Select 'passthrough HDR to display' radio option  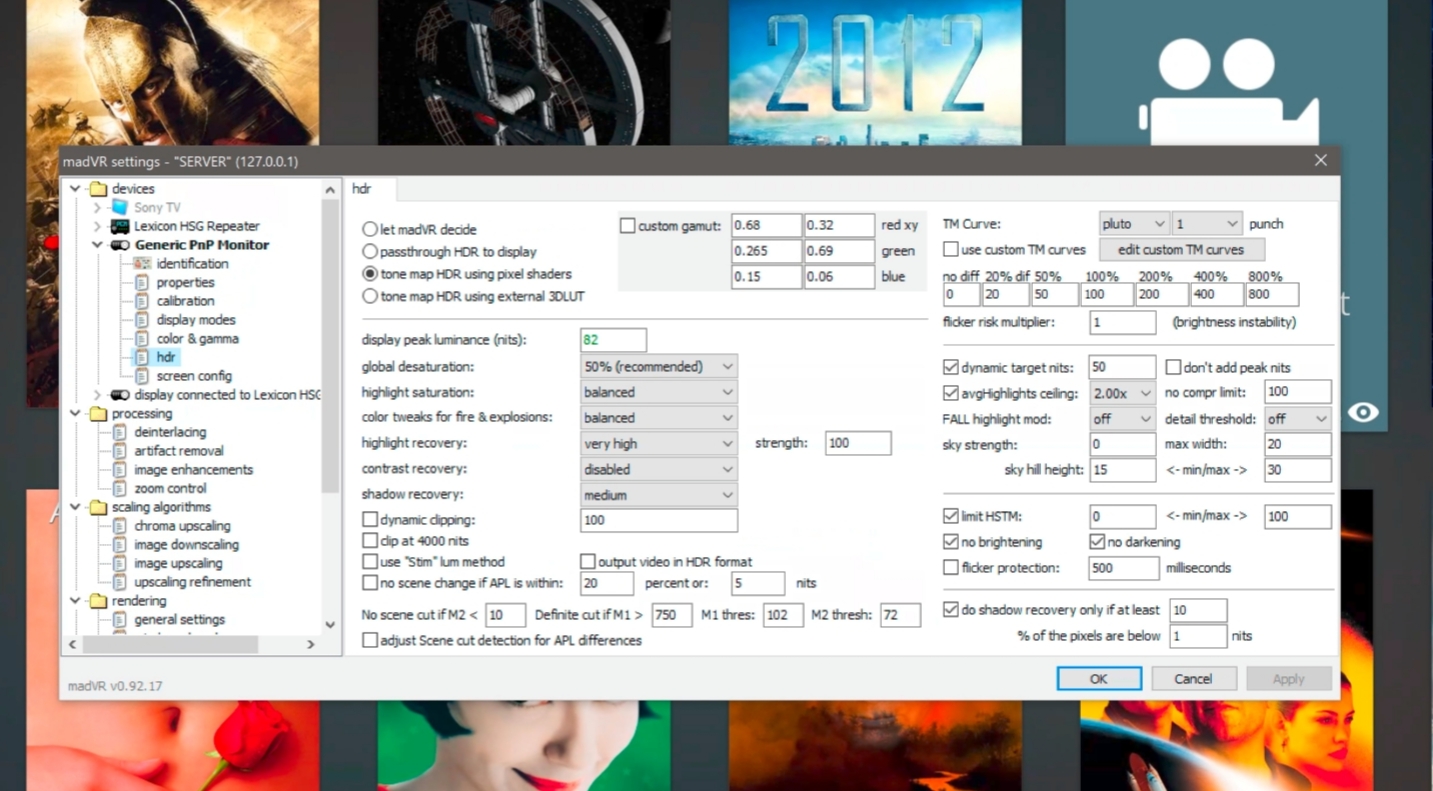(x=370, y=252)
